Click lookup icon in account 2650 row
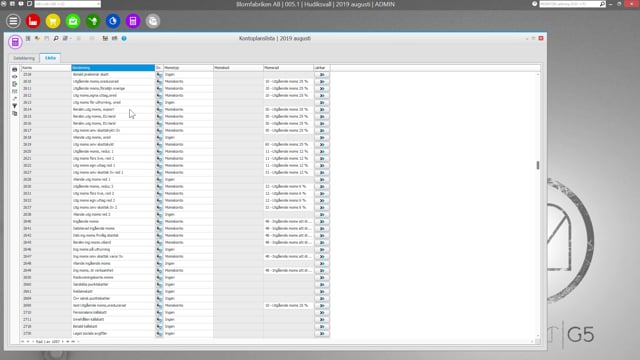 point(159,278)
